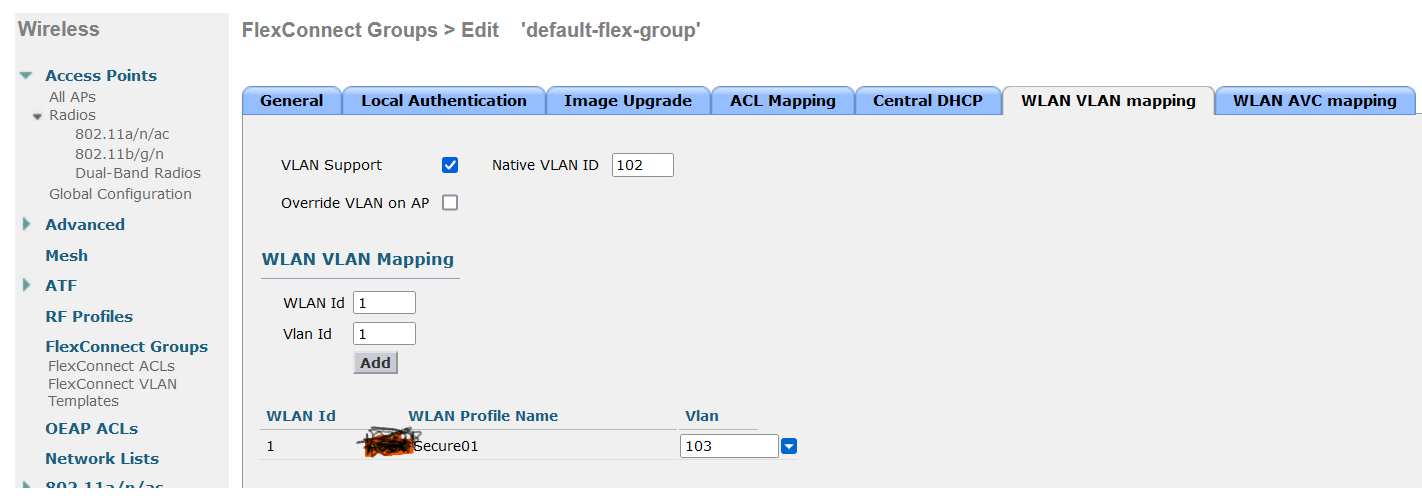The image size is (1422, 502).
Task: Open the Central DHCP tab
Action: point(928,100)
